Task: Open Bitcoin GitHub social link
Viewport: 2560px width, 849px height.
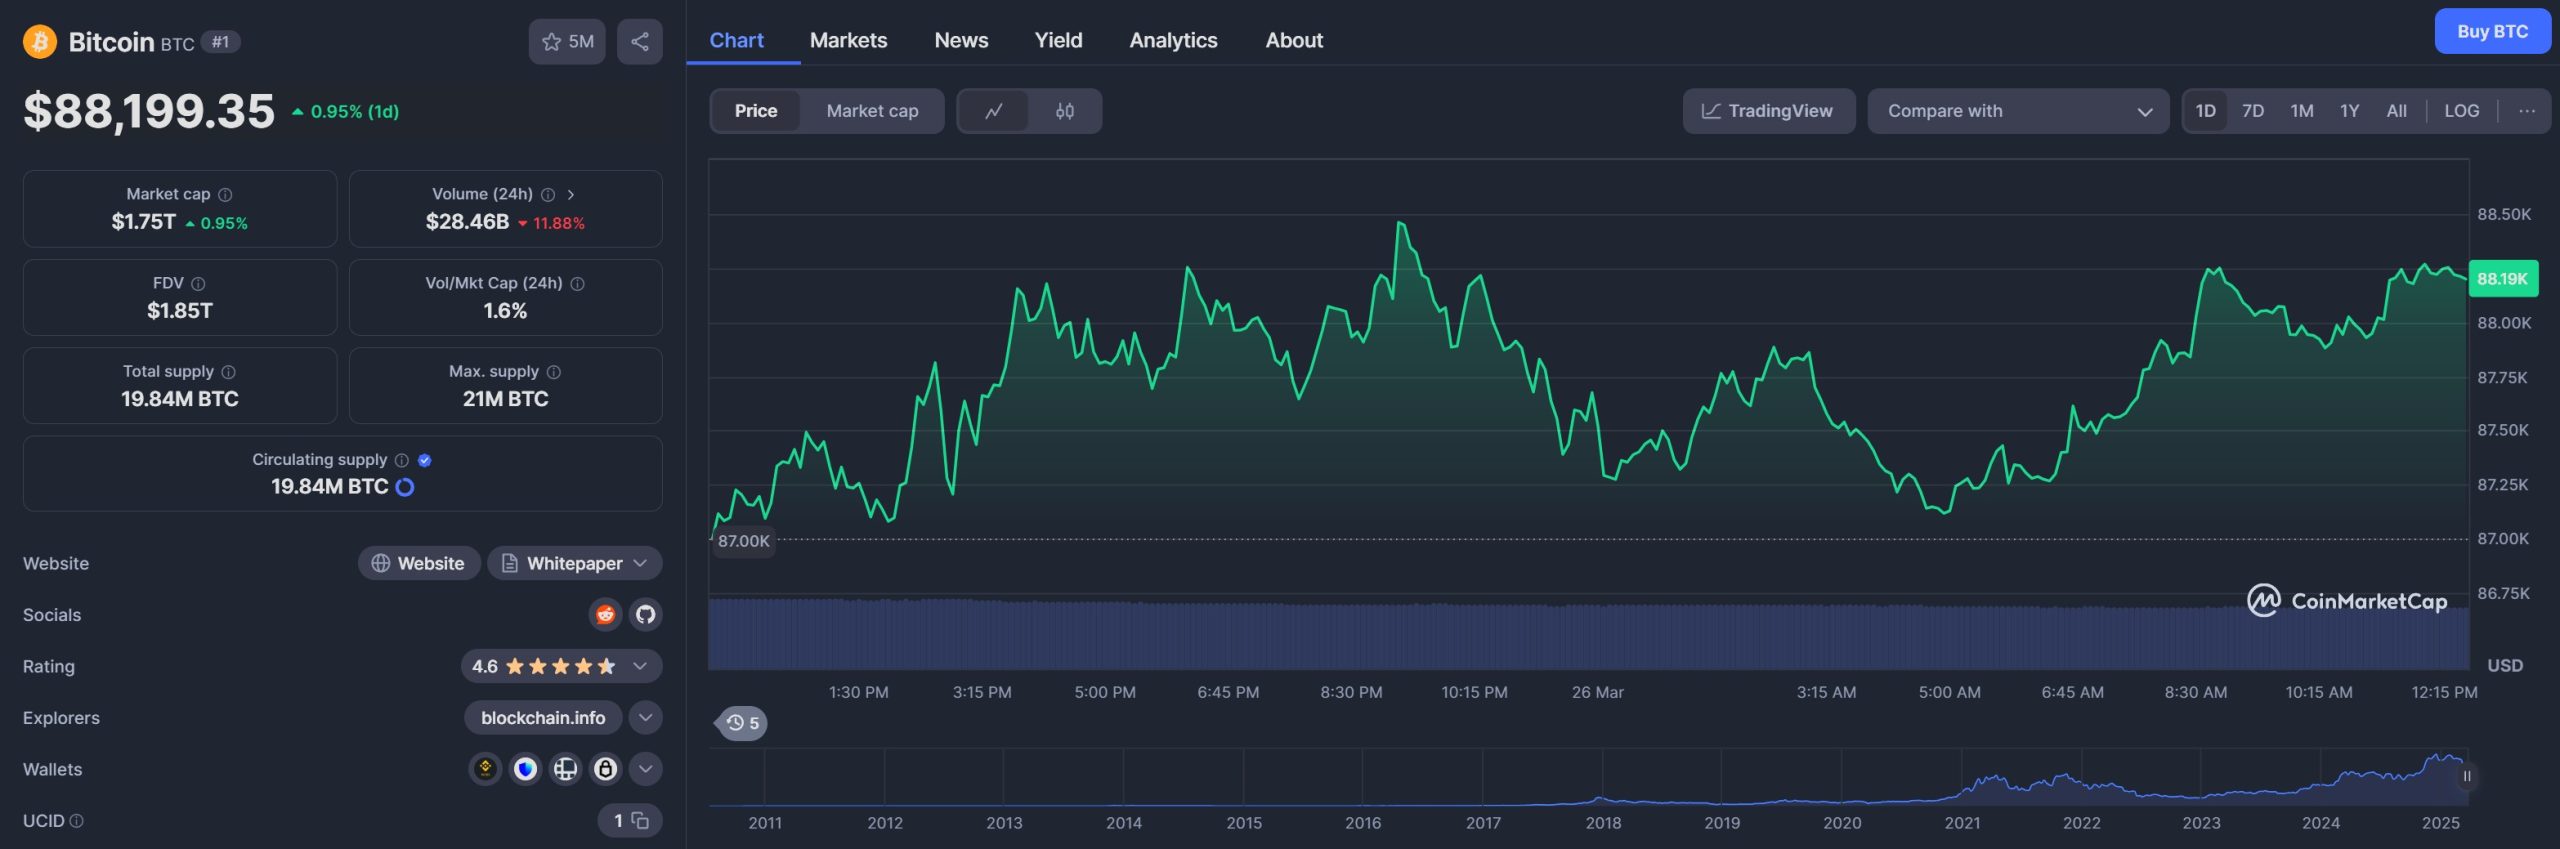Action: pos(646,614)
